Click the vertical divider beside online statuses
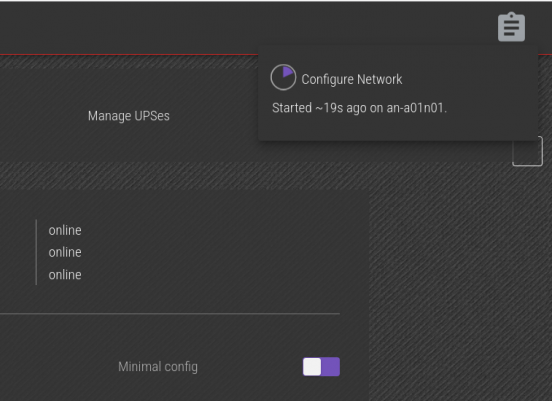The width and height of the screenshot is (552, 401). [x=36, y=252]
